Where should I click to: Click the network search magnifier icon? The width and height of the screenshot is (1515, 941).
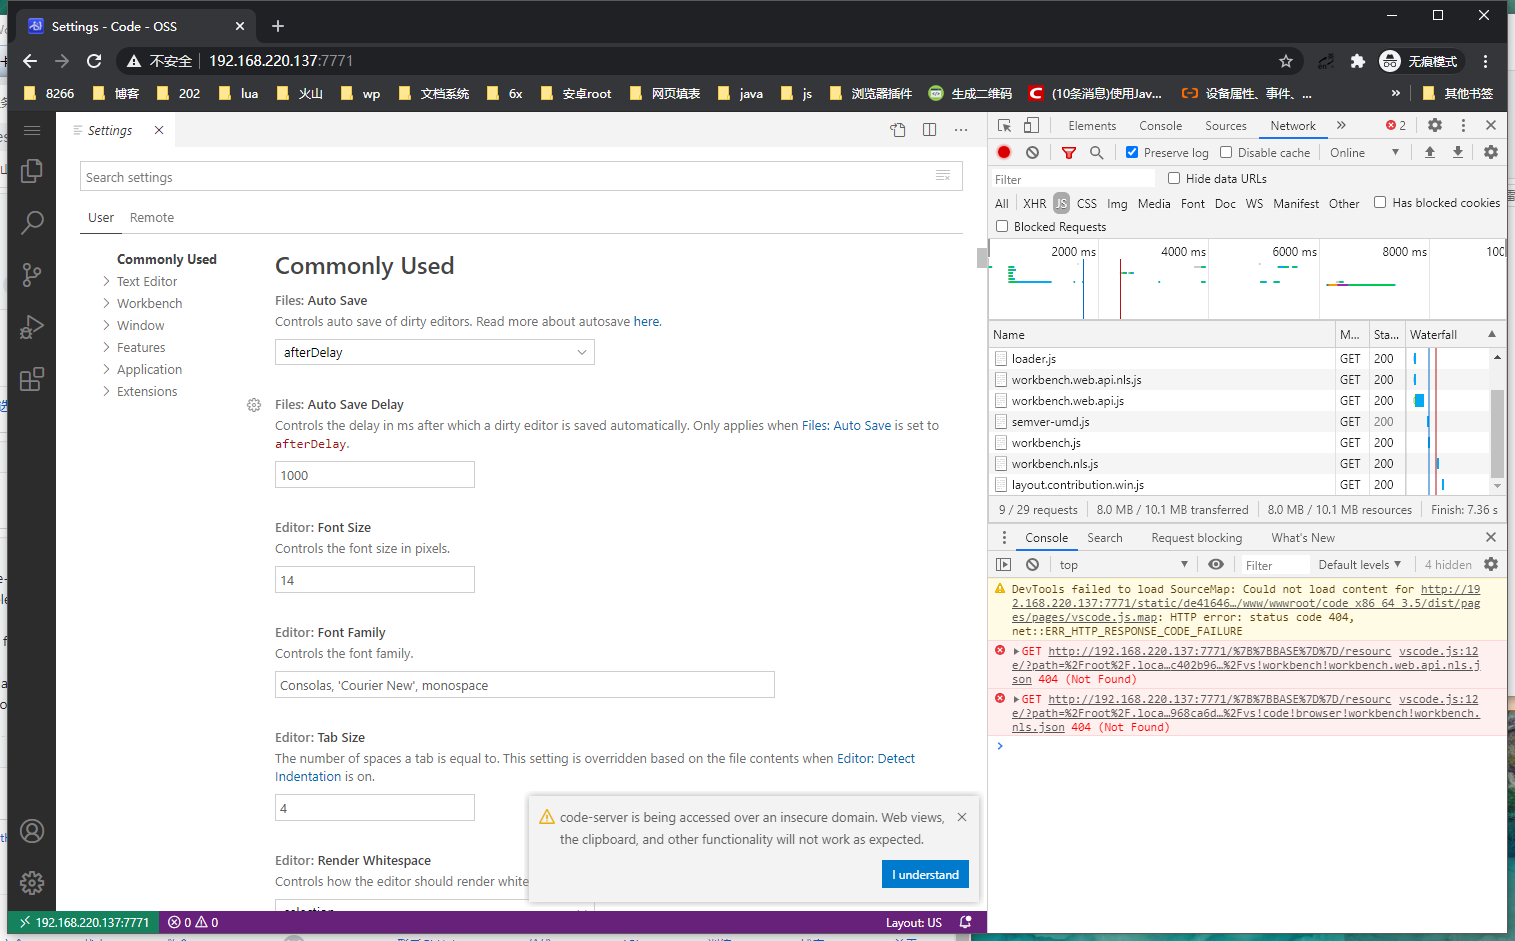1097,152
